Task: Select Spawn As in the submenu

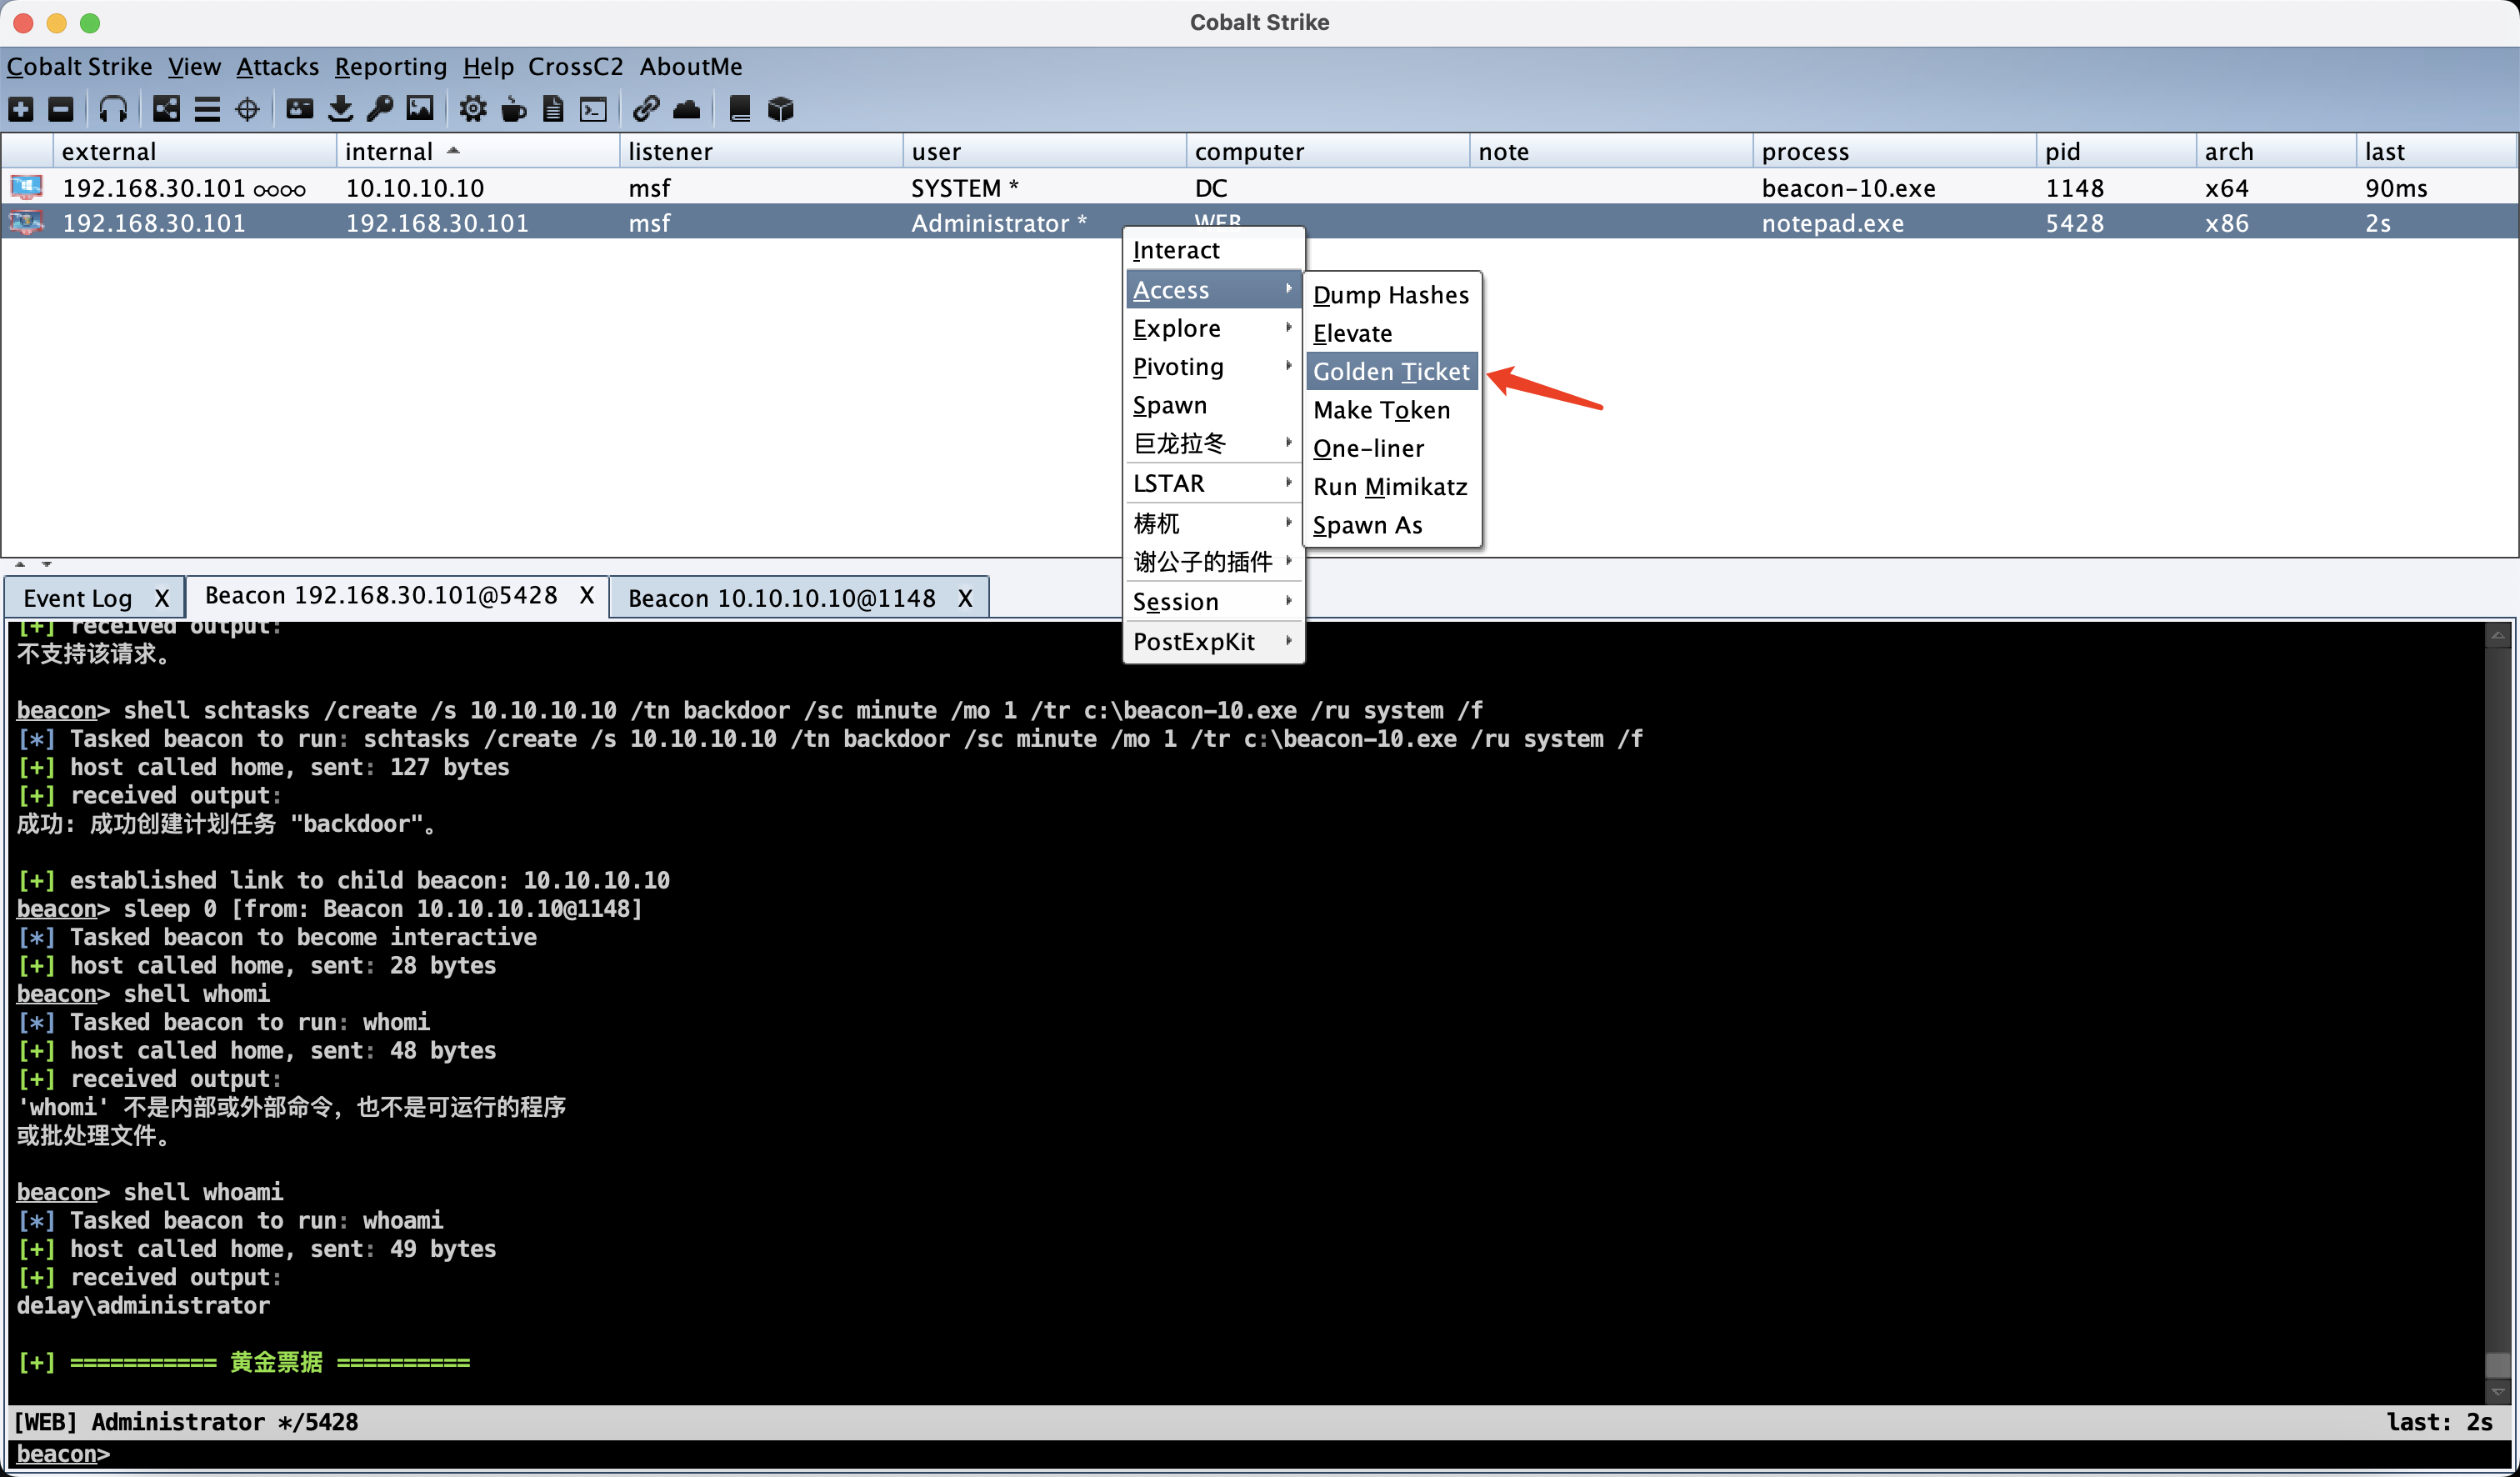Action: pos(1391,525)
